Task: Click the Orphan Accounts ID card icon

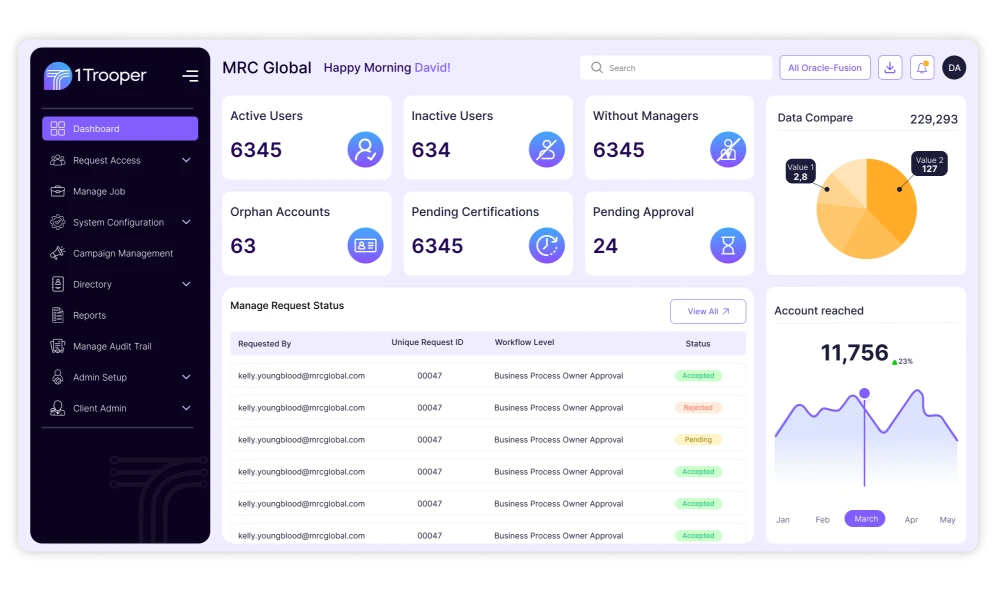Action: pos(365,245)
